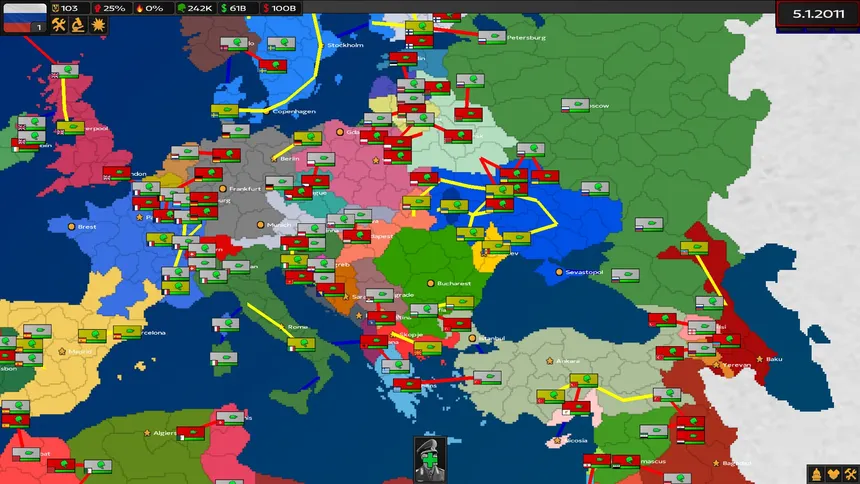Select the army unit in Scotland
The height and width of the screenshot is (484, 860).
pyautogui.click(x=65, y=70)
